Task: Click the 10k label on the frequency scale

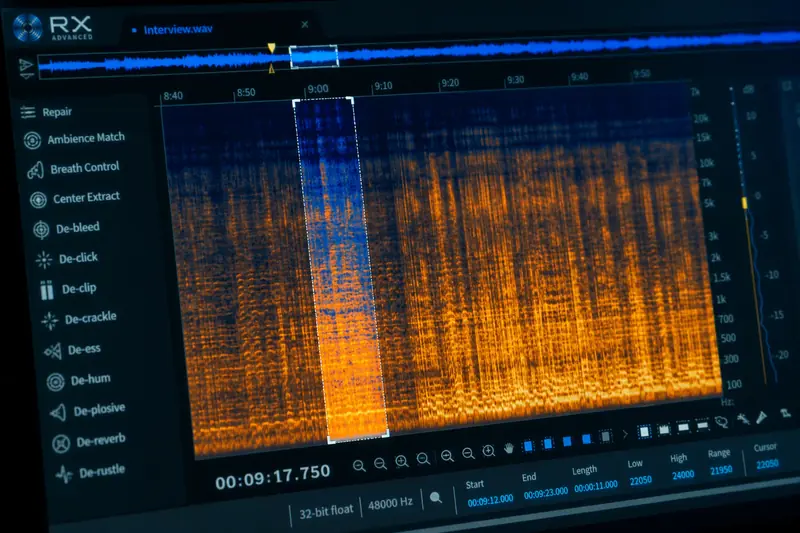Action: click(707, 163)
